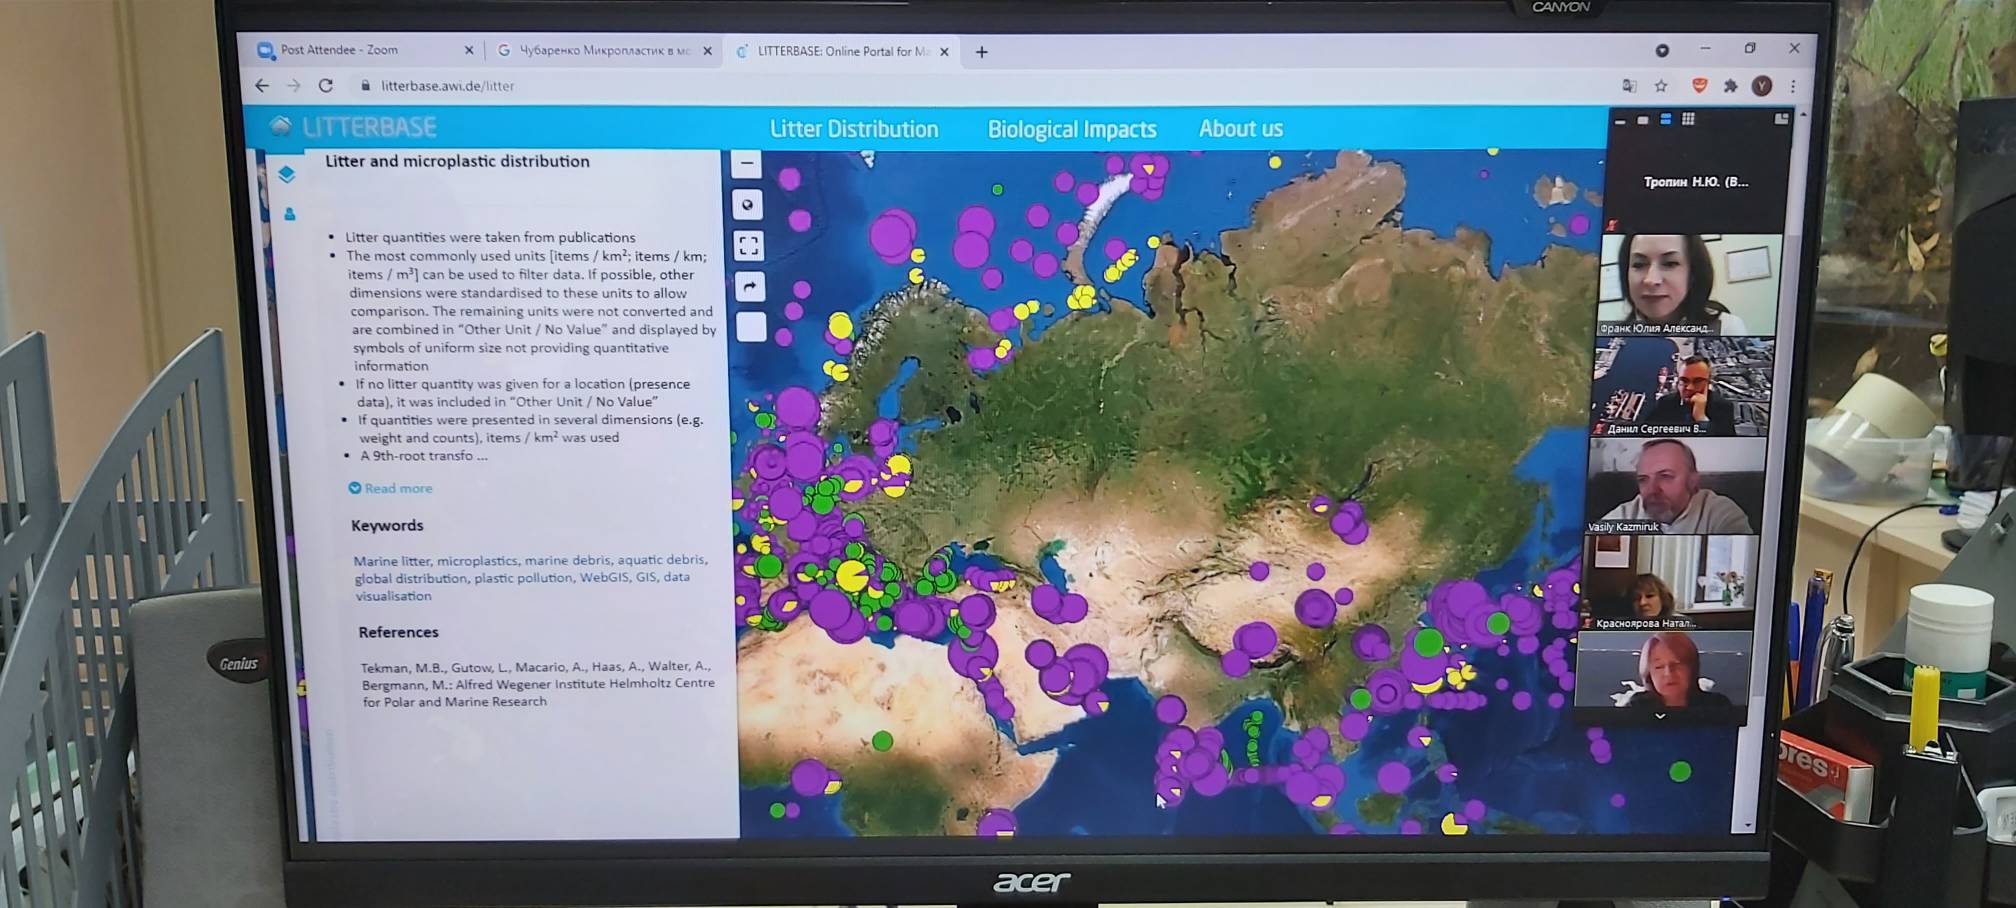Open the red shield extension icon

pos(1699,86)
